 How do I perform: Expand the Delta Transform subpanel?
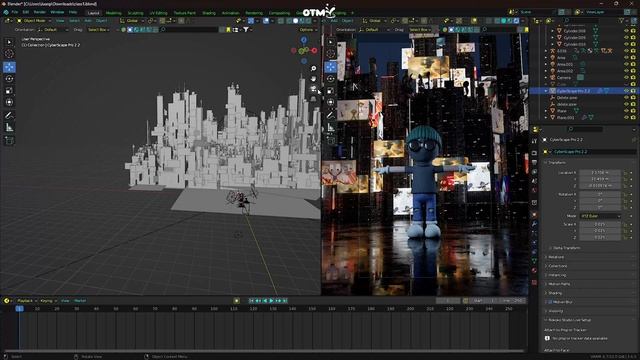coord(565,248)
